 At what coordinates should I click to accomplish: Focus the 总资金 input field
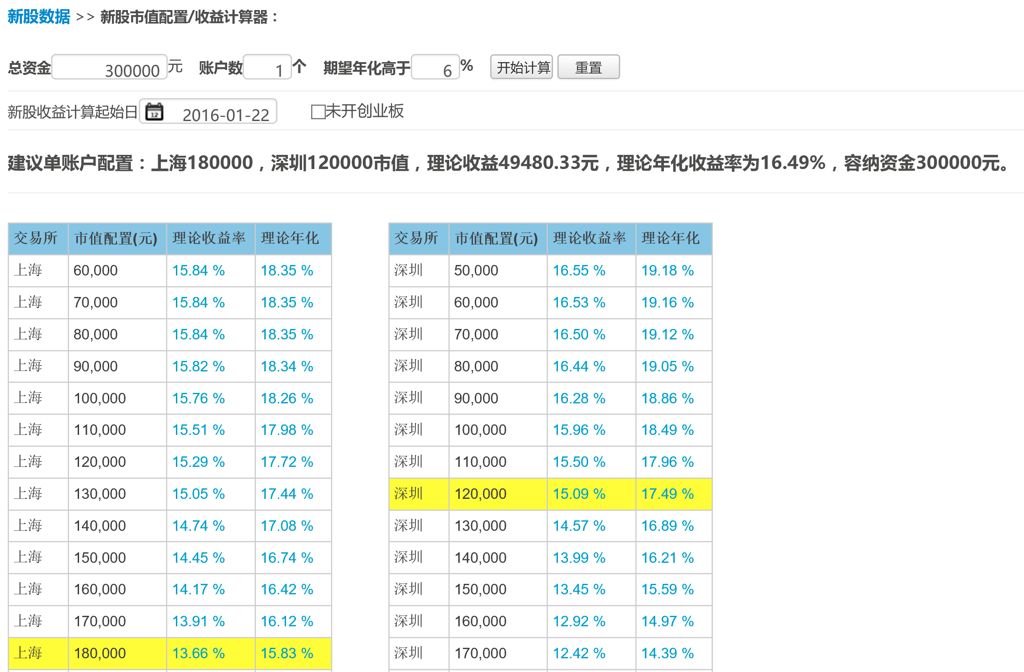coord(110,68)
